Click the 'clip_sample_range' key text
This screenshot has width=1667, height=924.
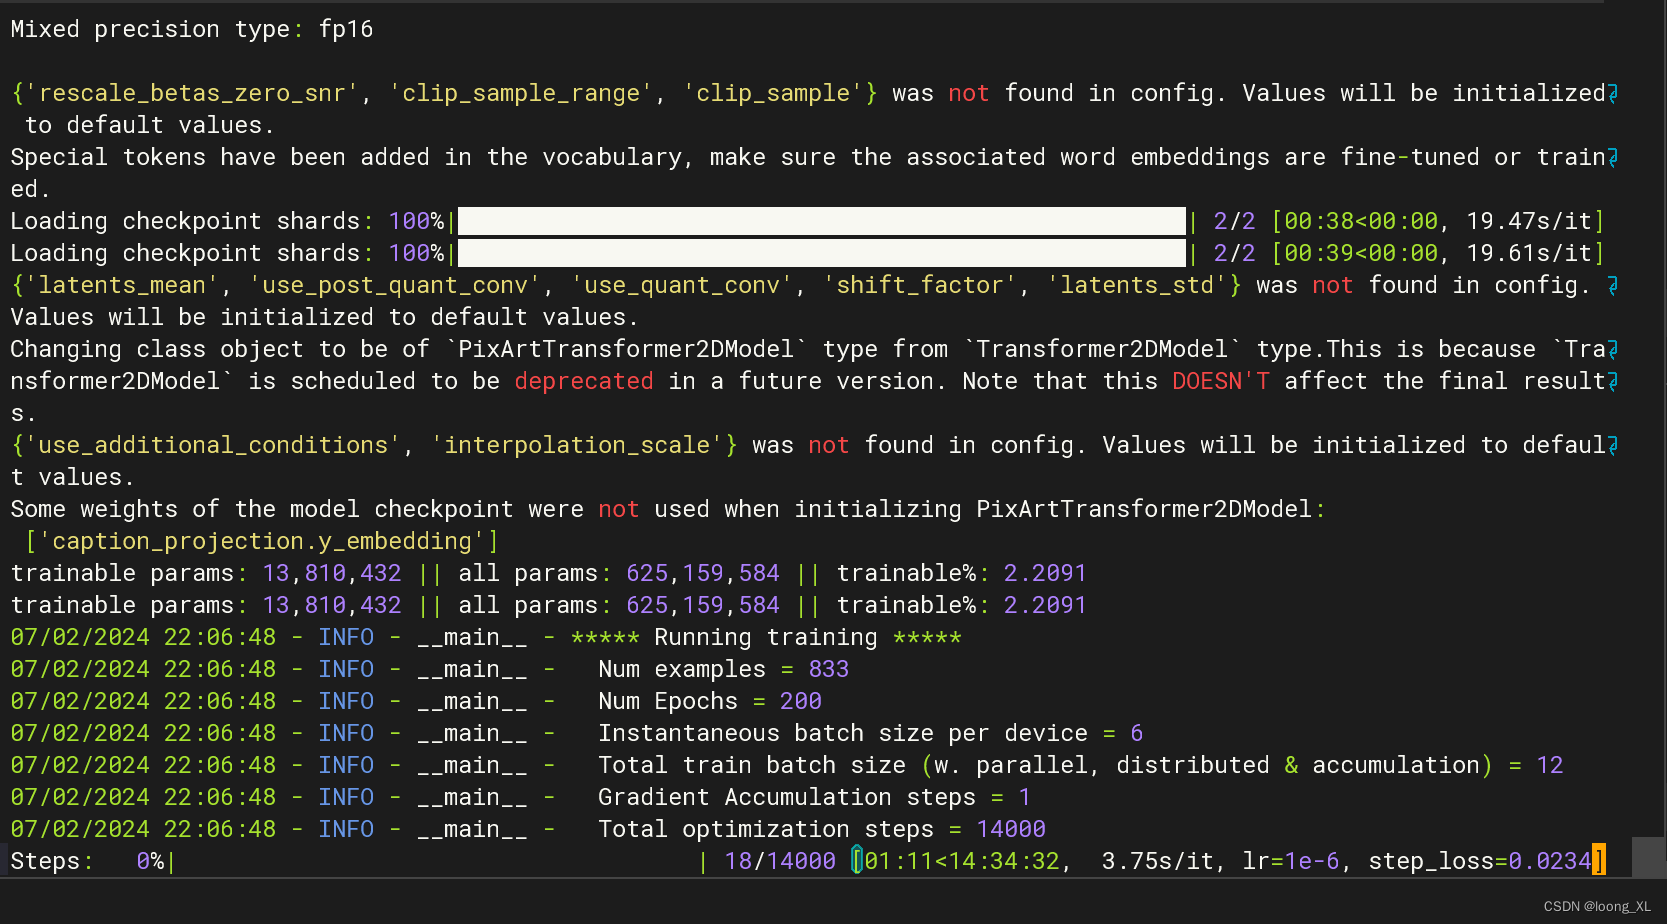(x=521, y=93)
